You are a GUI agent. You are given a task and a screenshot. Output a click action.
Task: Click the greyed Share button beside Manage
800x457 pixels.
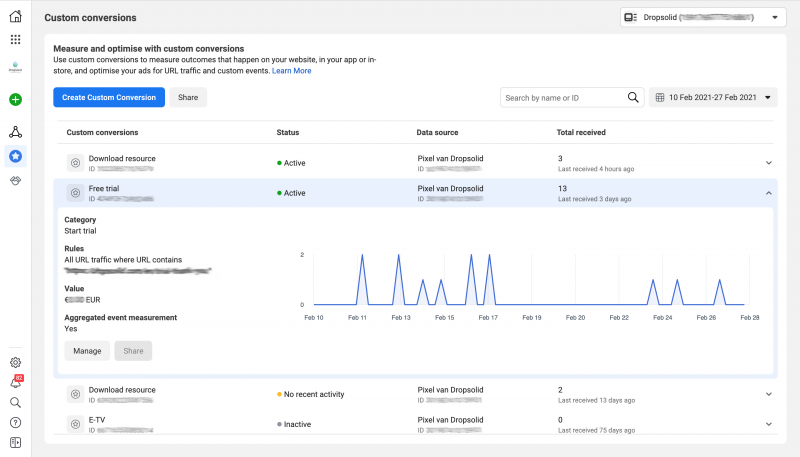(133, 351)
